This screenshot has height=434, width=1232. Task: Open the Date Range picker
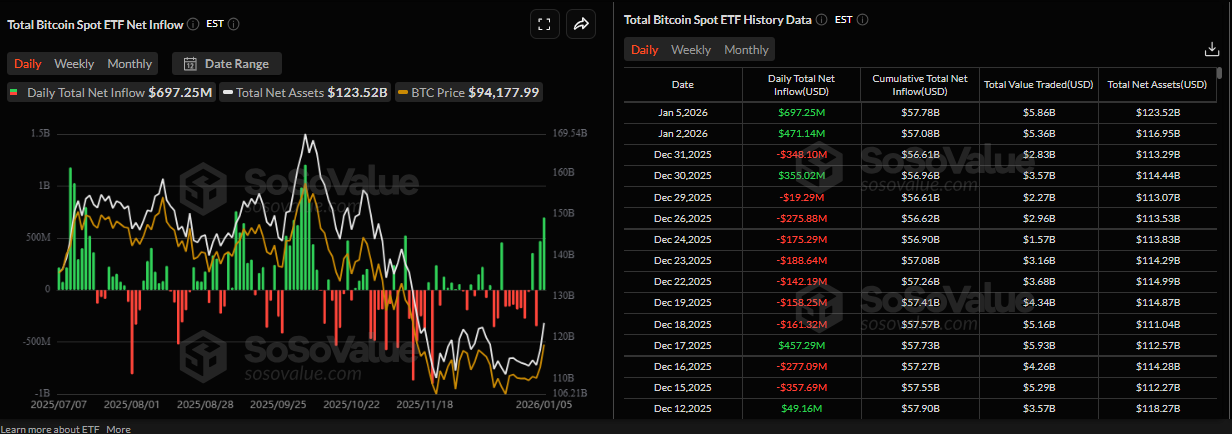coord(227,64)
